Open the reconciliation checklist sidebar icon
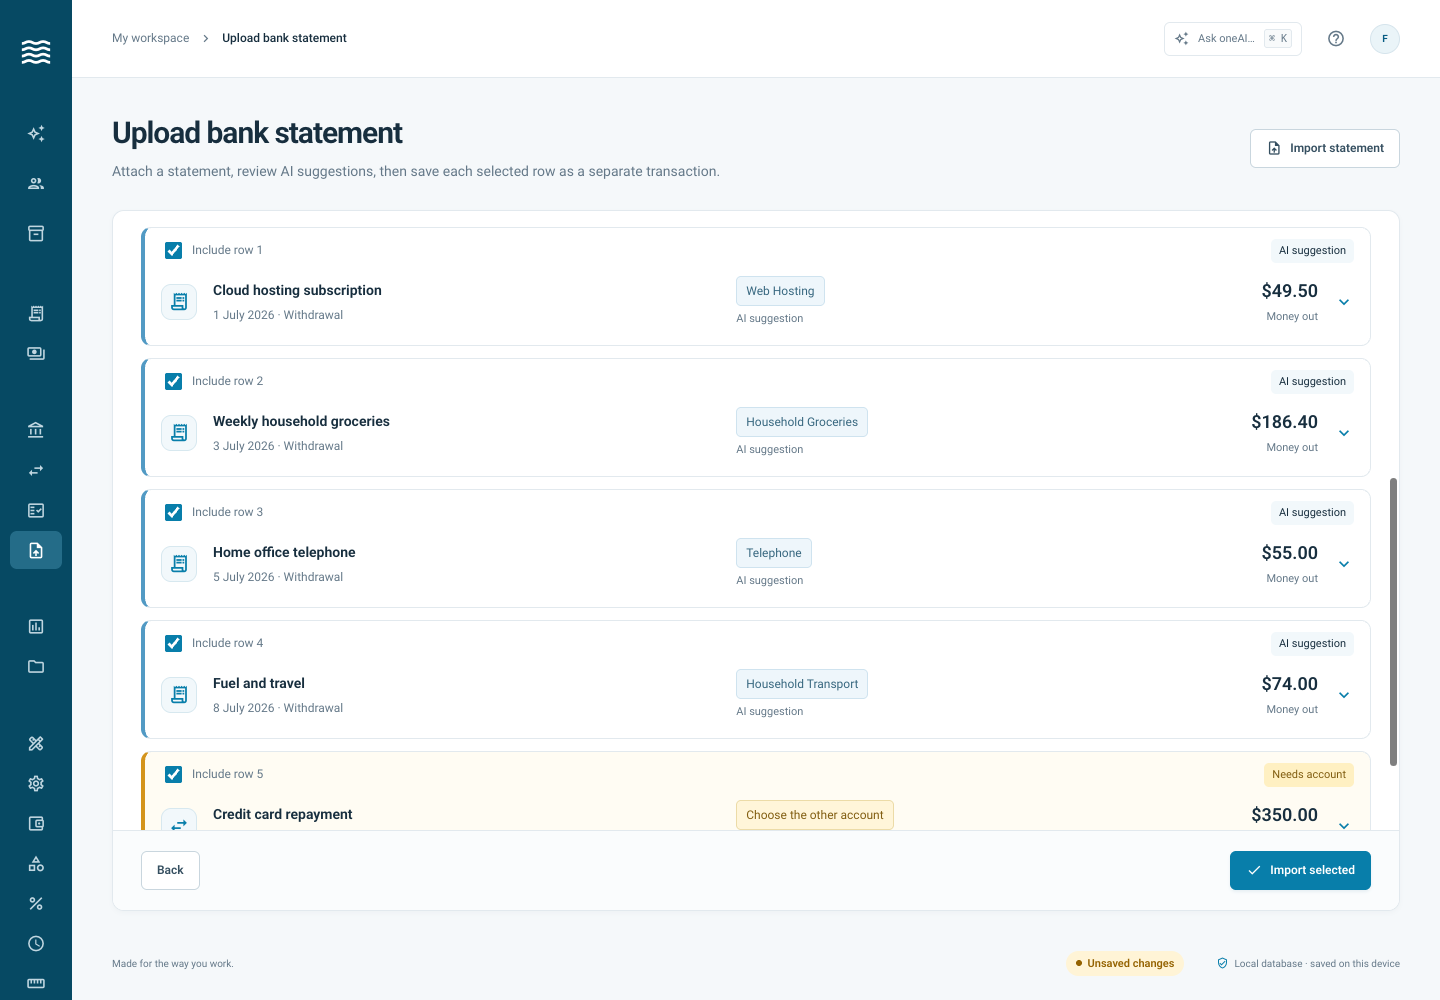This screenshot has height=1000, width=1440. point(36,511)
